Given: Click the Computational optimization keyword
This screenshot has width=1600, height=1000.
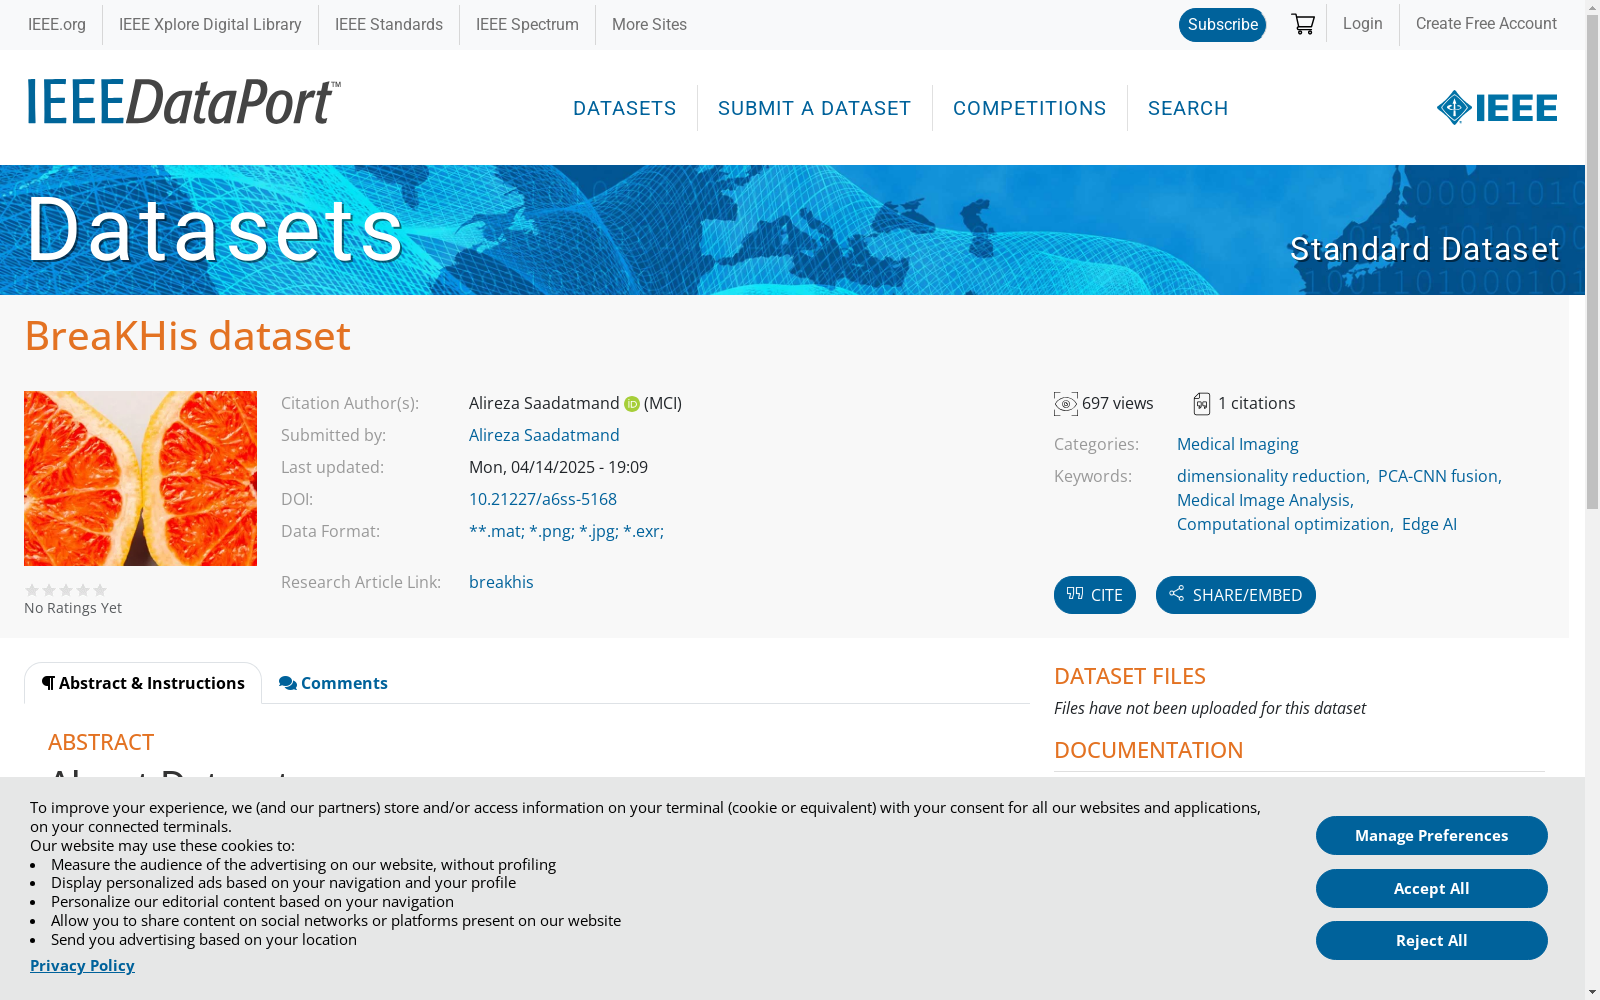Looking at the screenshot, I should point(1284,524).
